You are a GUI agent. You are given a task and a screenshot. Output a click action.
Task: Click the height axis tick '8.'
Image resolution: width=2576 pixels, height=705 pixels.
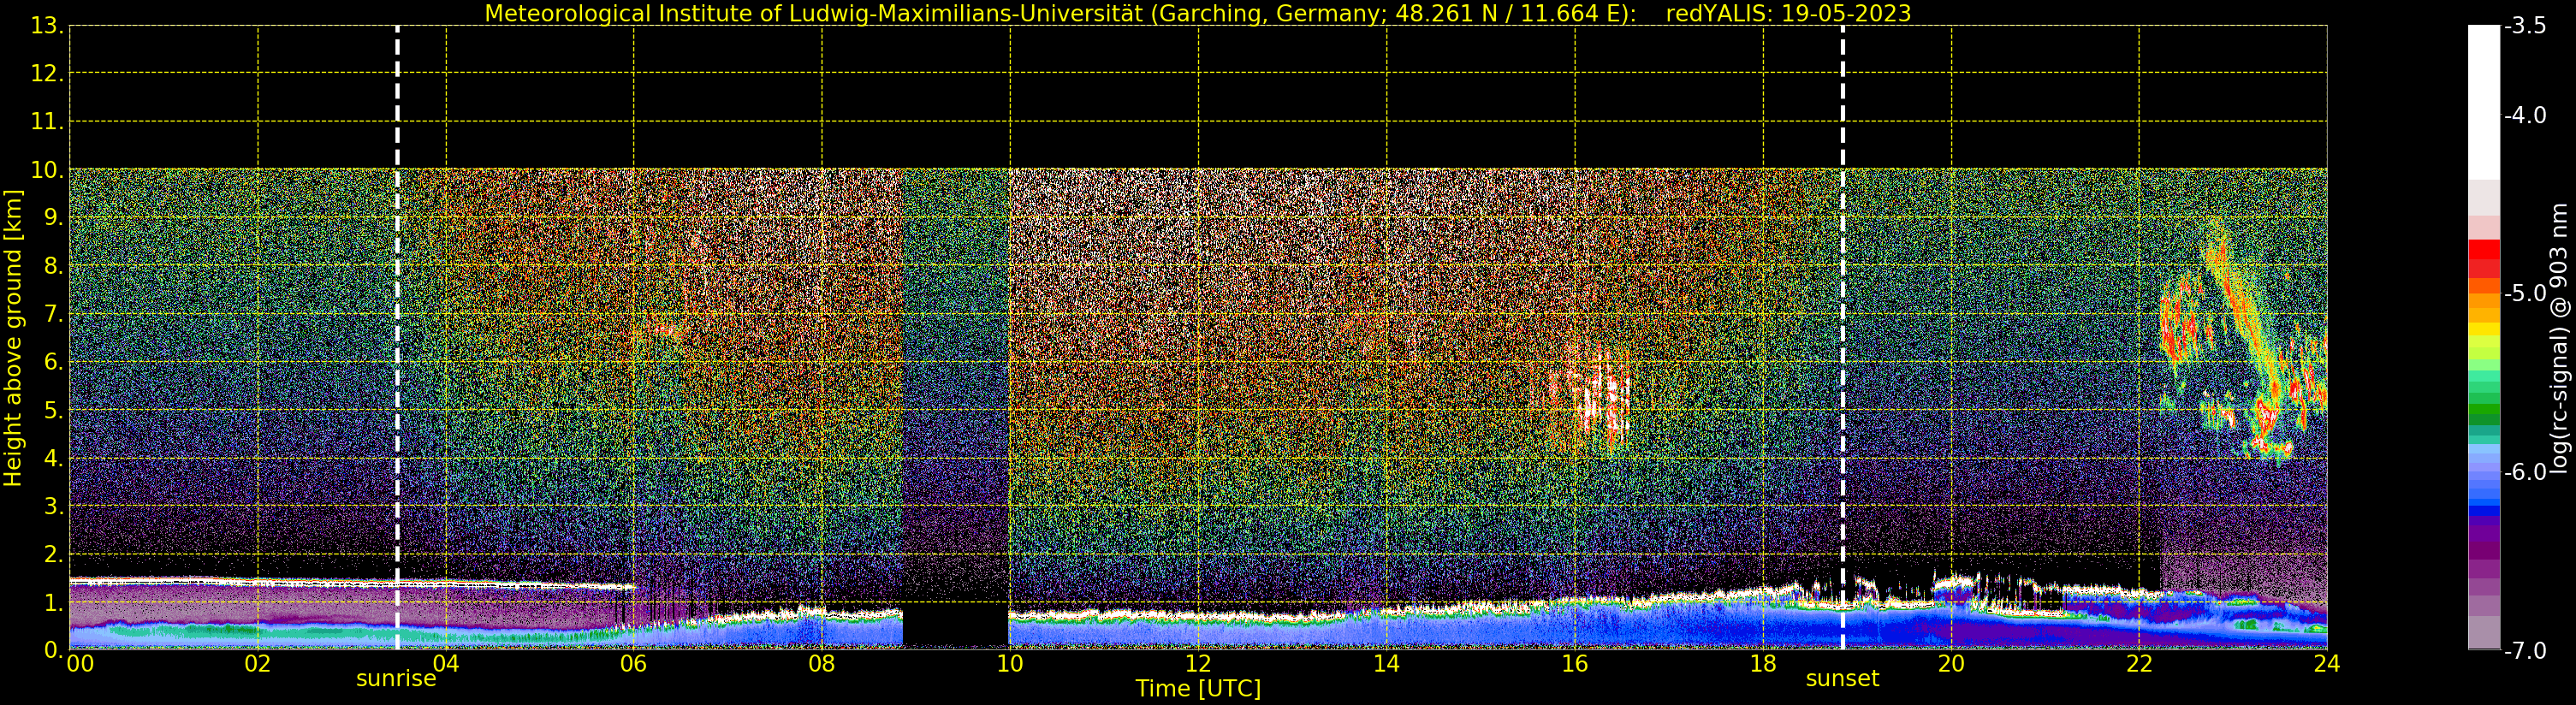tap(53, 266)
